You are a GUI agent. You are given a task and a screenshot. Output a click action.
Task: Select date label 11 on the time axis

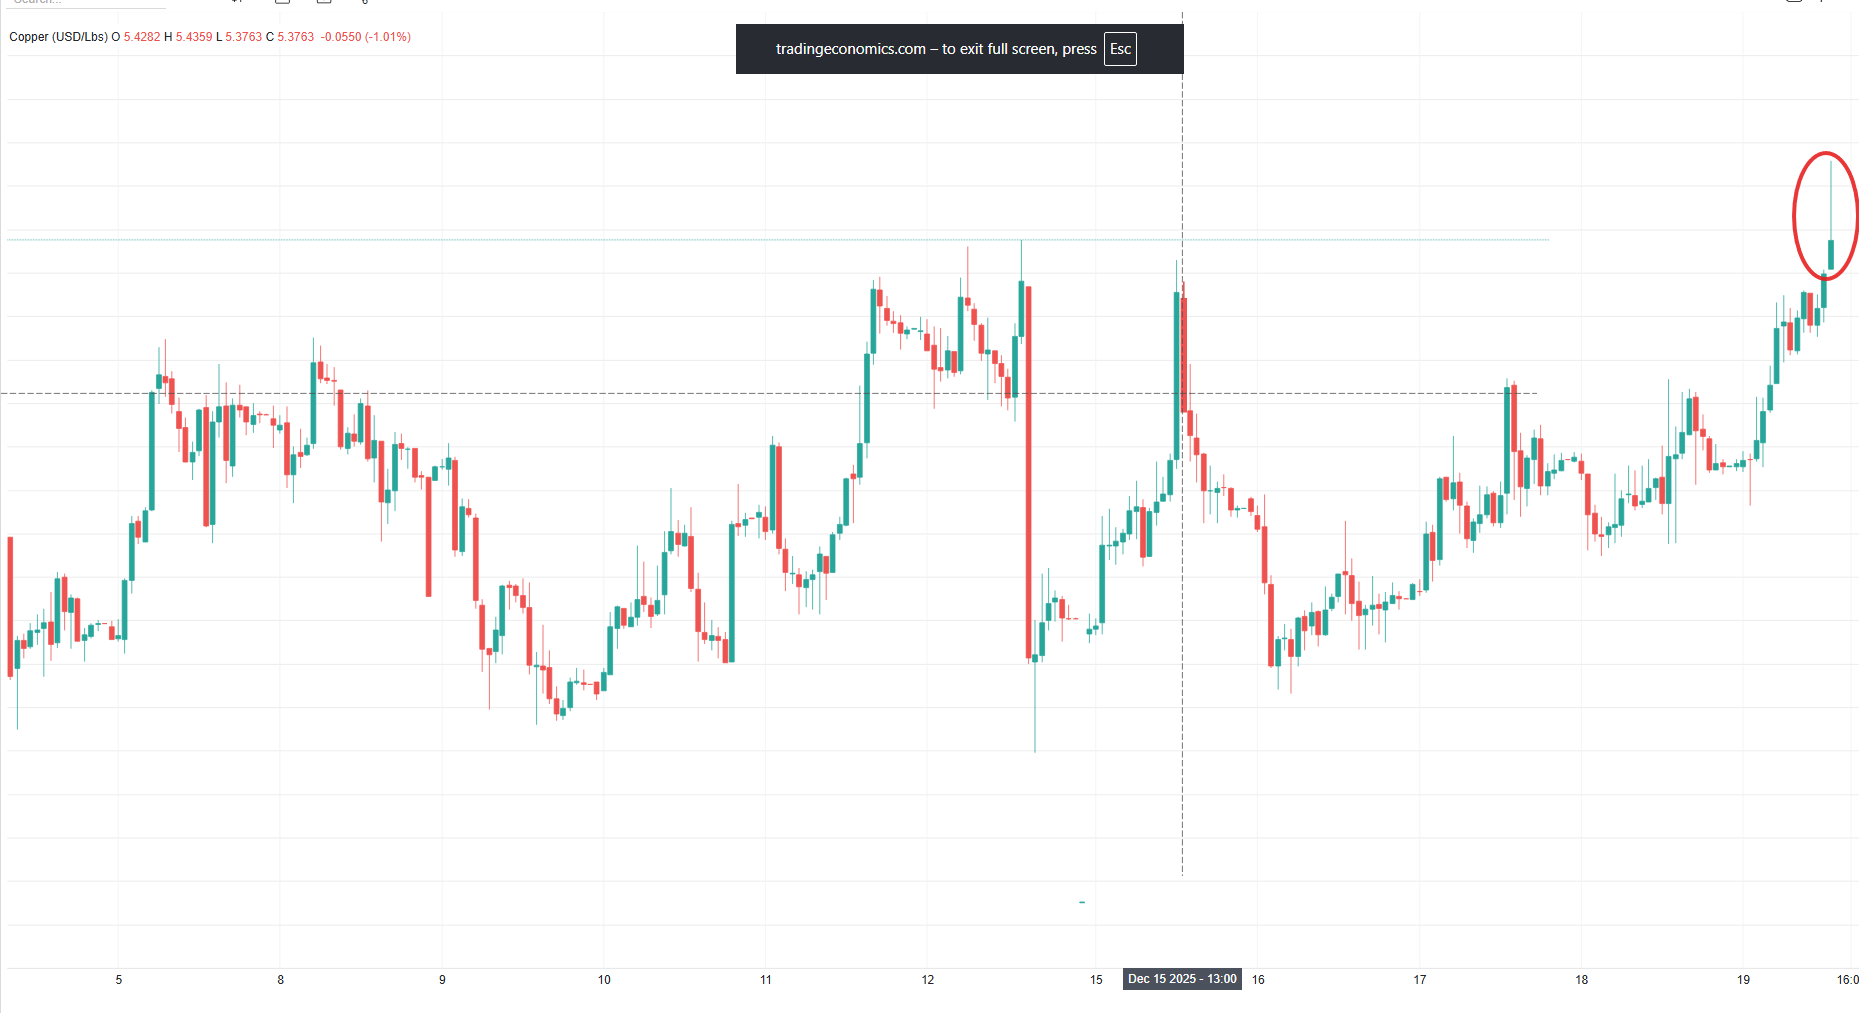[x=766, y=980]
